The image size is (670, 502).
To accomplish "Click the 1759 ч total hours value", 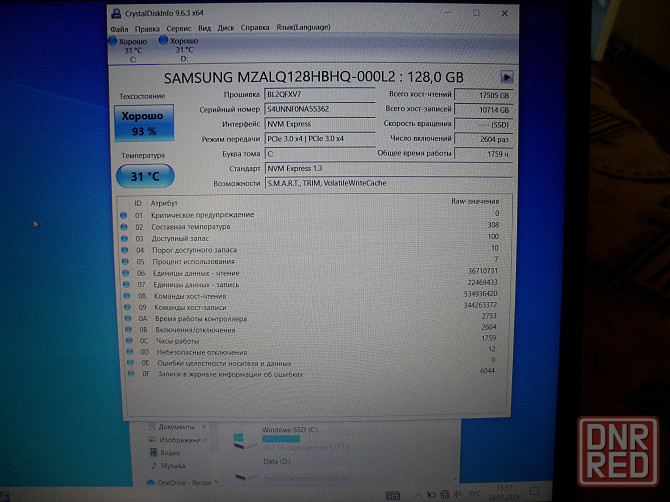I will [x=483, y=154].
